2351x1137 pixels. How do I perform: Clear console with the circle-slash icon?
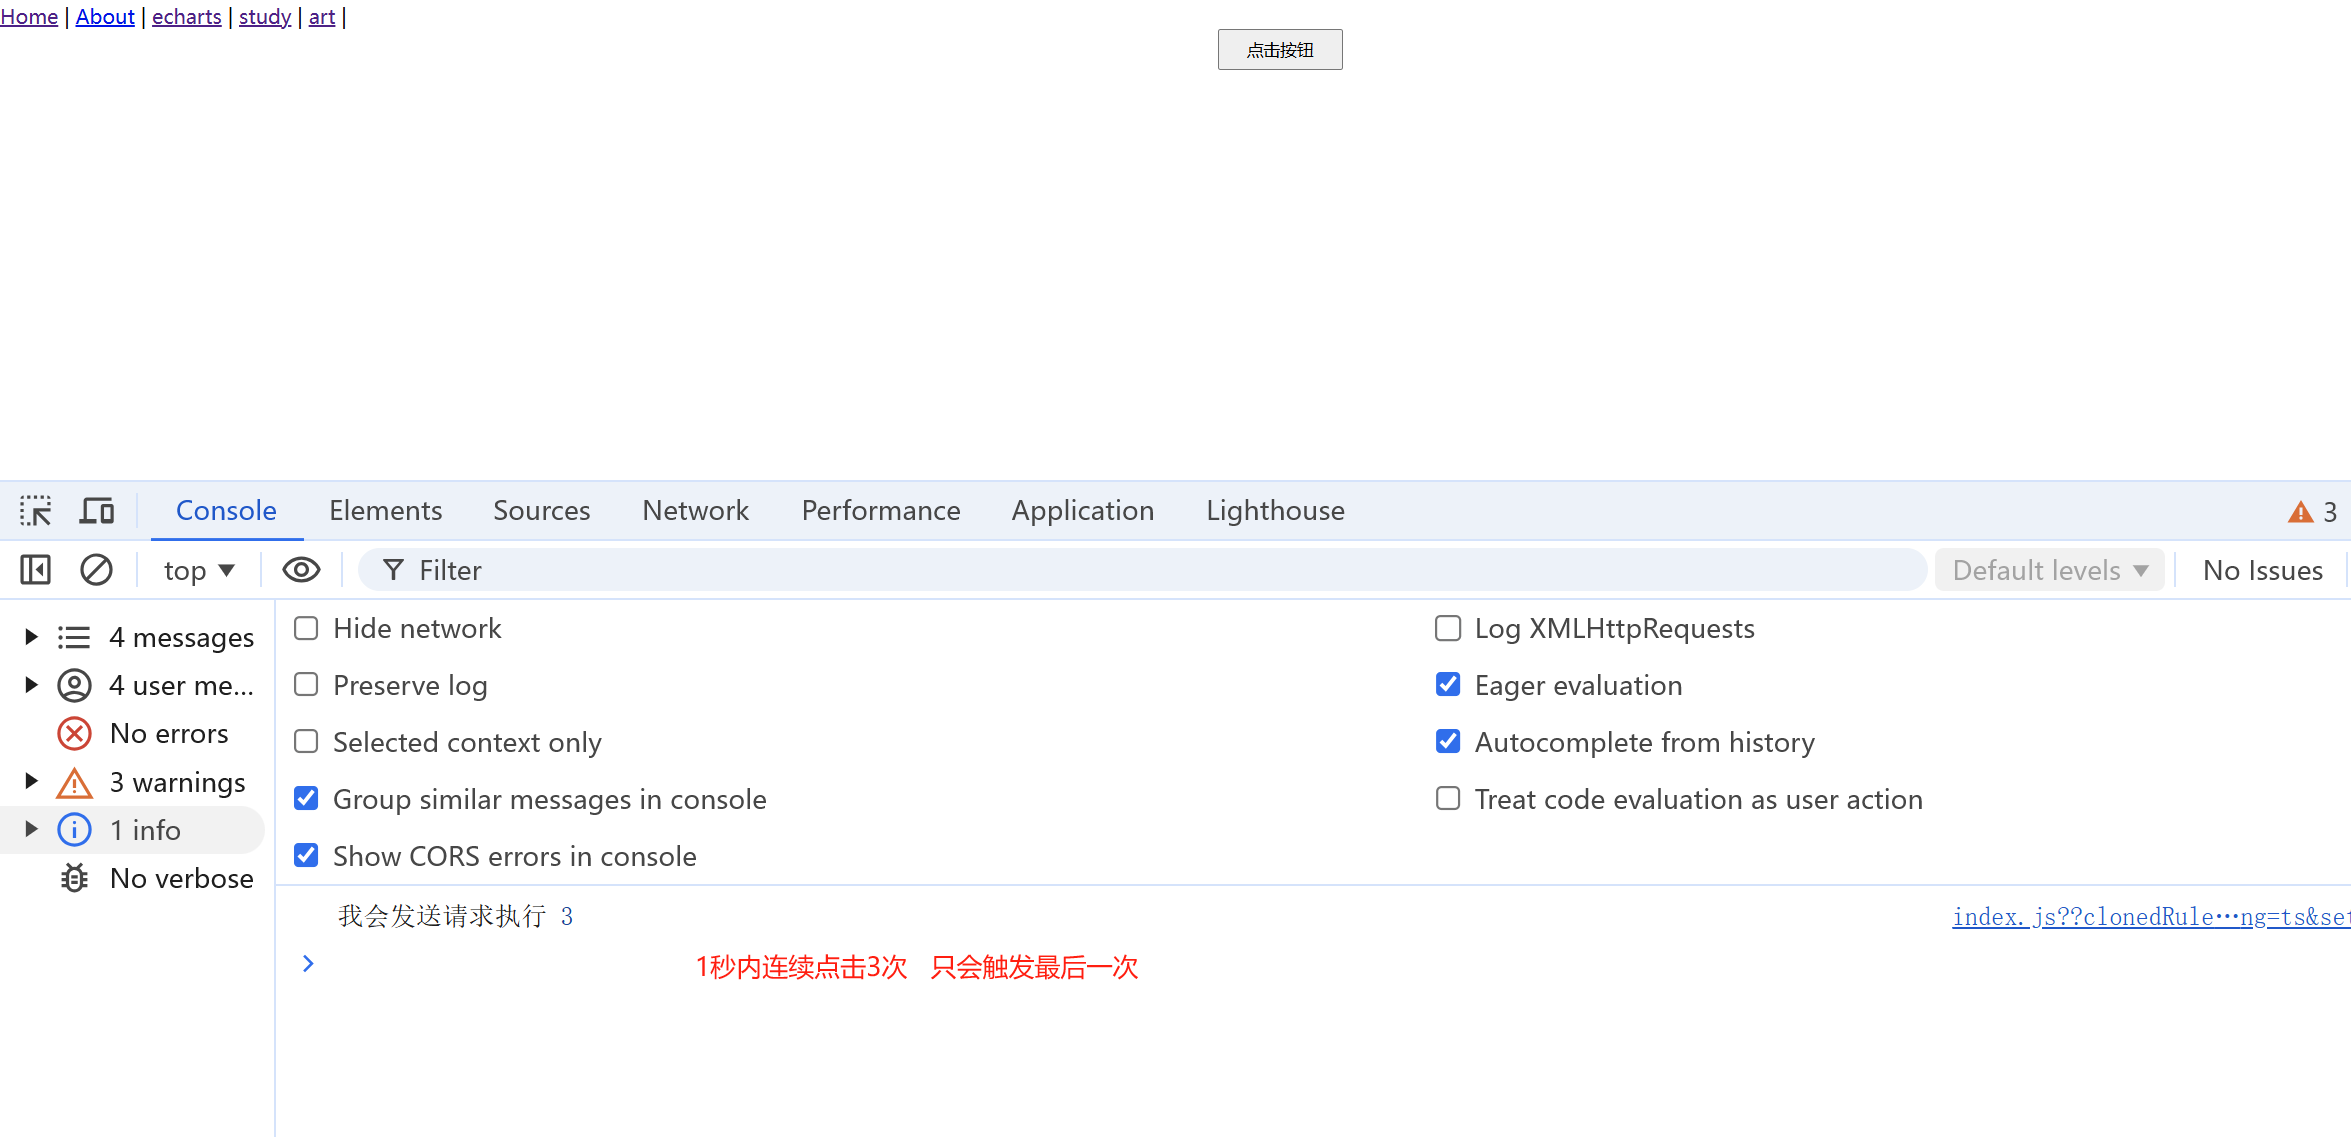(x=96, y=570)
